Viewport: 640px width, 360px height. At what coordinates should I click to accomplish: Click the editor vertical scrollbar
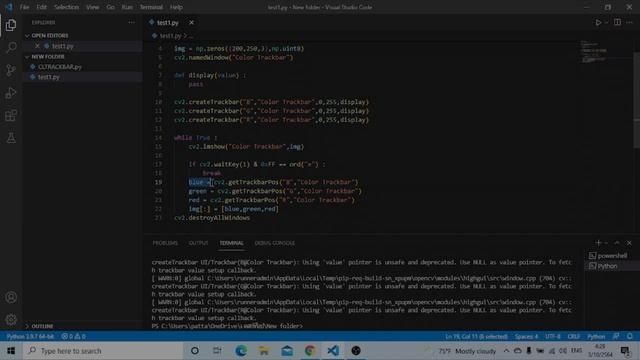click(x=636, y=100)
